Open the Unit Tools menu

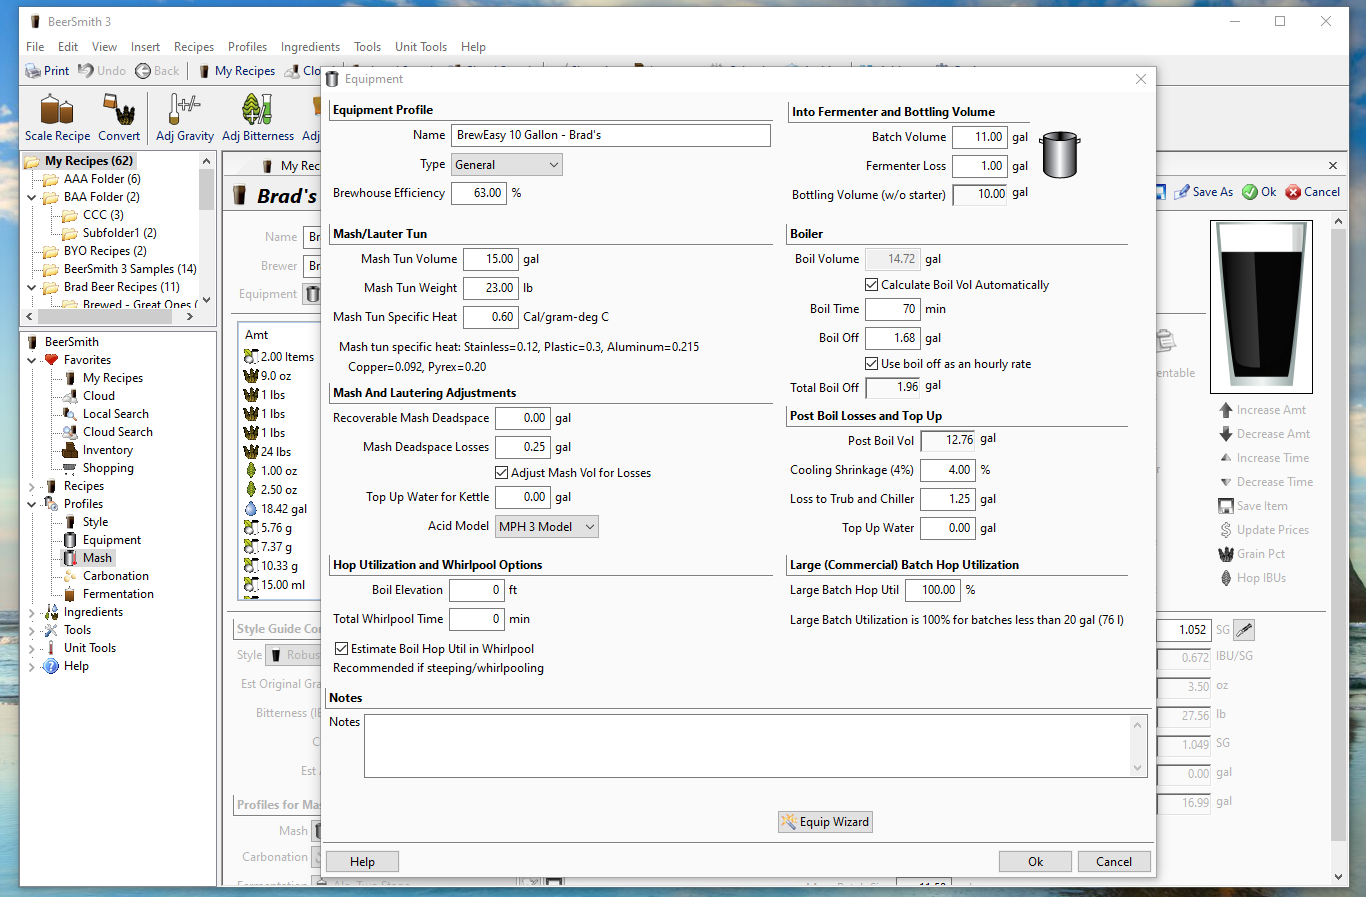[420, 47]
